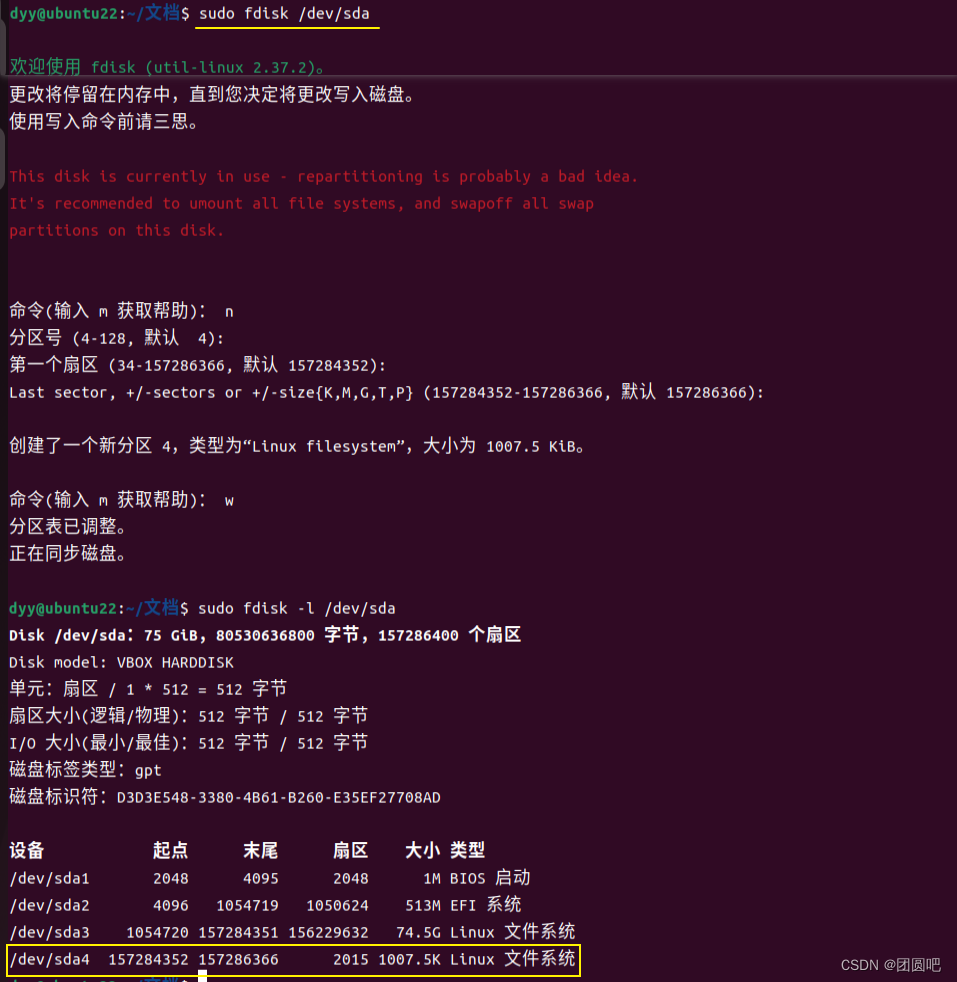Click the '/dev/sda3' device entry
The image size is (957, 982).
[x=49, y=932]
